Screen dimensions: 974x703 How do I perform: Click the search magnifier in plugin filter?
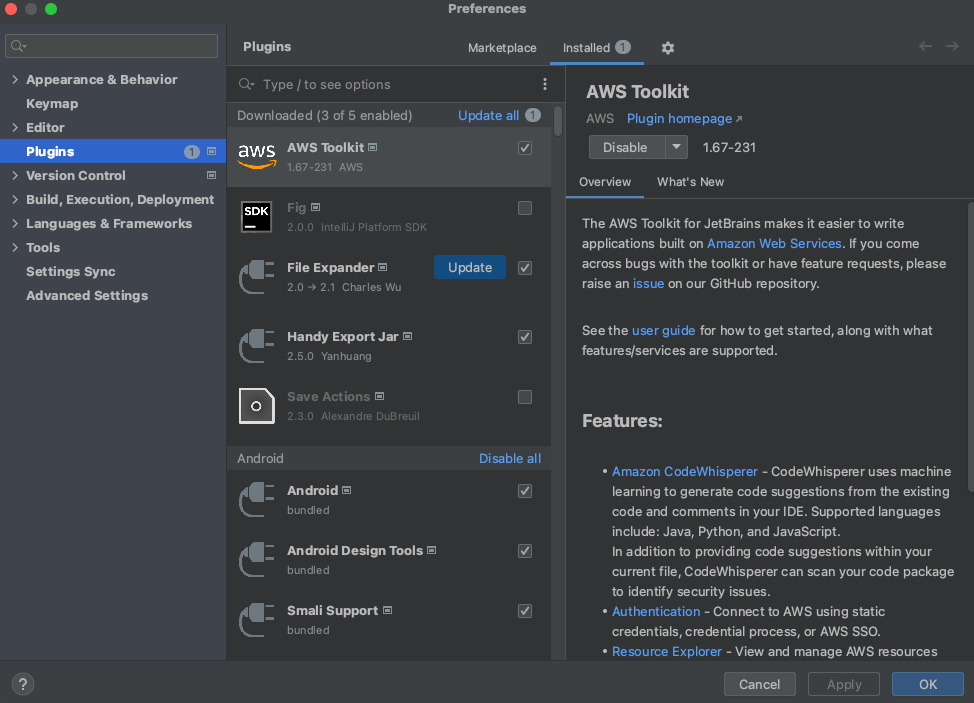tap(247, 84)
